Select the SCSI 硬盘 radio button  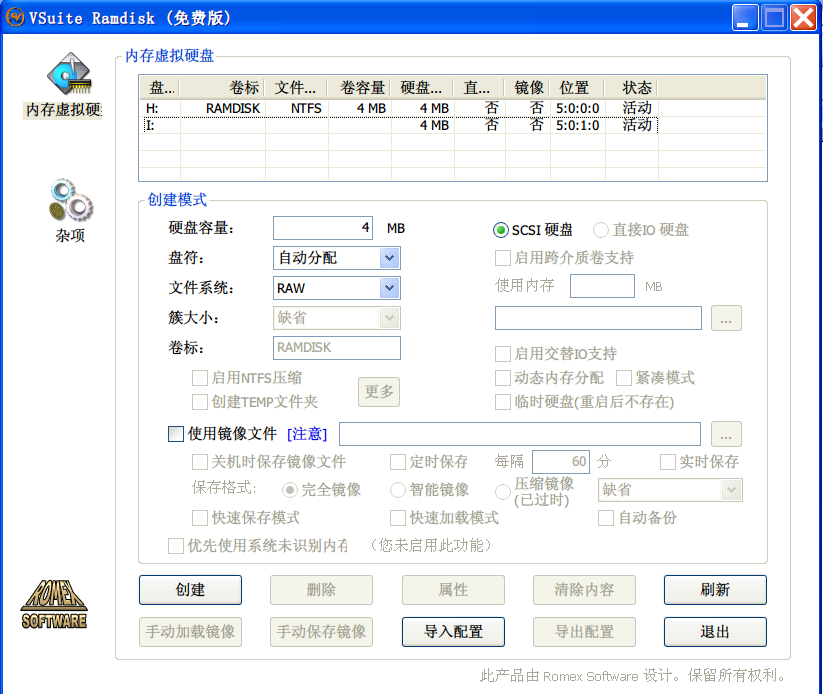[501, 230]
